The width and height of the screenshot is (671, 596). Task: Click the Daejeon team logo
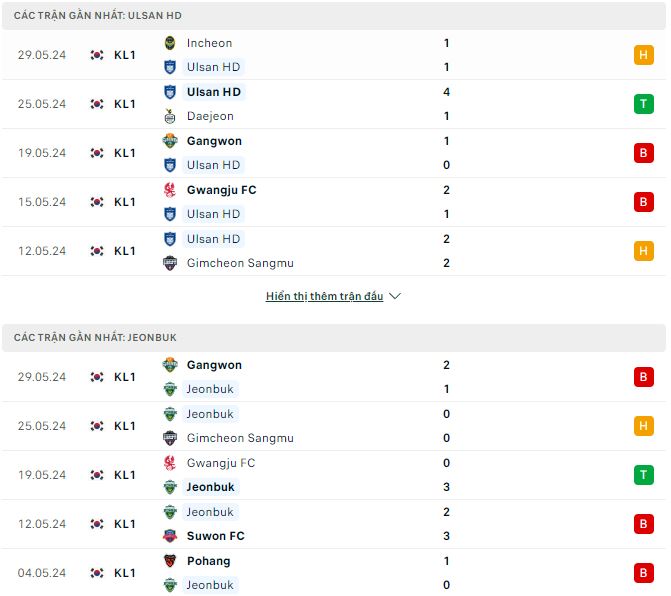pyautogui.click(x=170, y=116)
